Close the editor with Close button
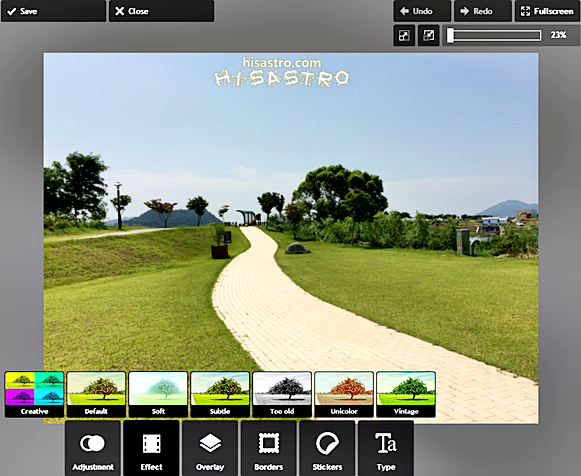The width and height of the screenshot is (581, 476). pos(162,11)
